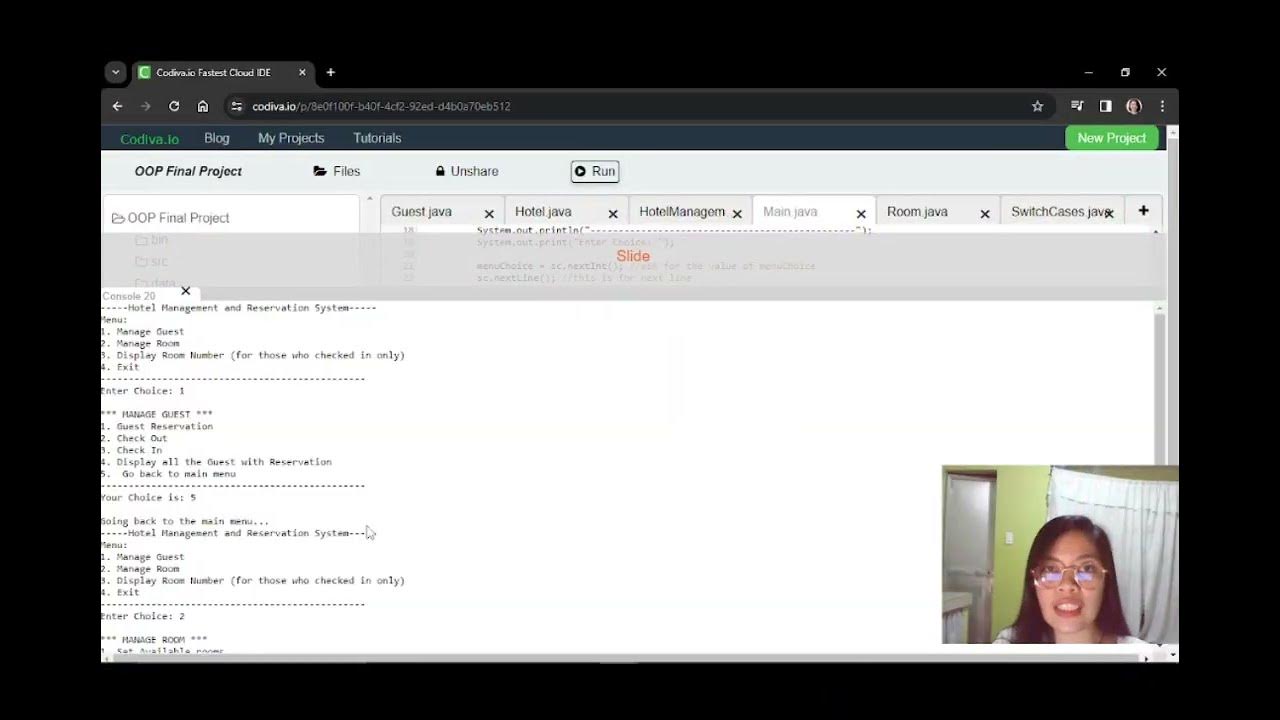Open the Chrome profile avatar
The height and width of the screenshot is (720, 1280).
(x=1133, y=106)
